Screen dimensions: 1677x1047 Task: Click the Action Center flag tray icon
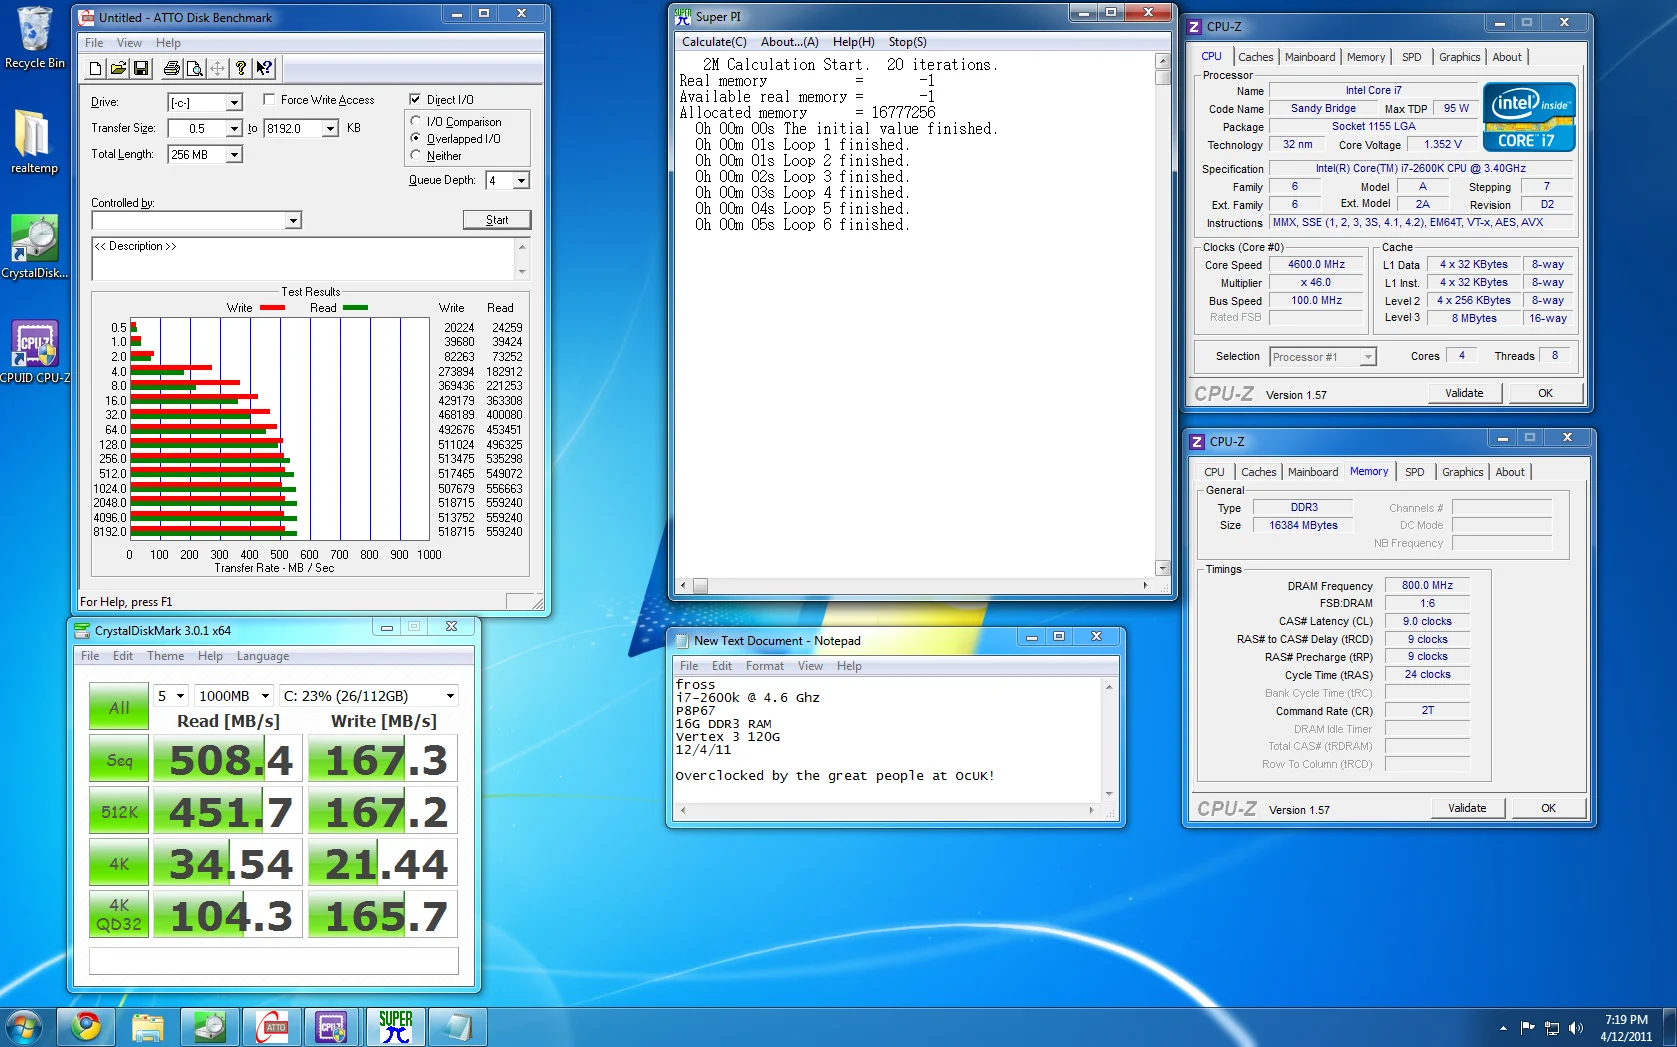coord(1527,1027)
